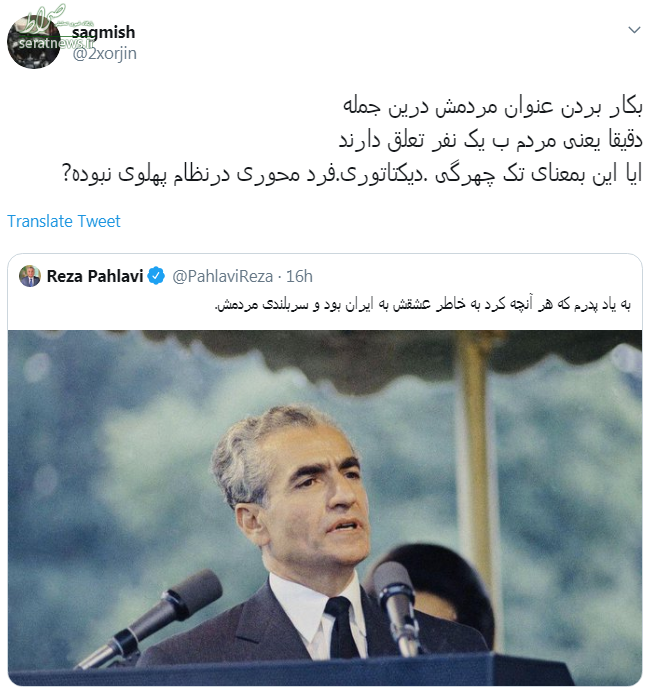Select the first line of the main tweet

(x=492, y=107)
